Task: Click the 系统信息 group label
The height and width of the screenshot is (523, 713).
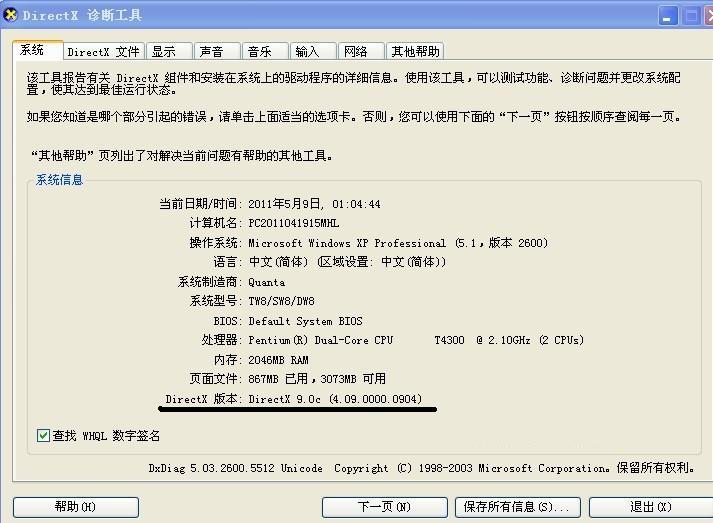Action: (x=60, y=180)
